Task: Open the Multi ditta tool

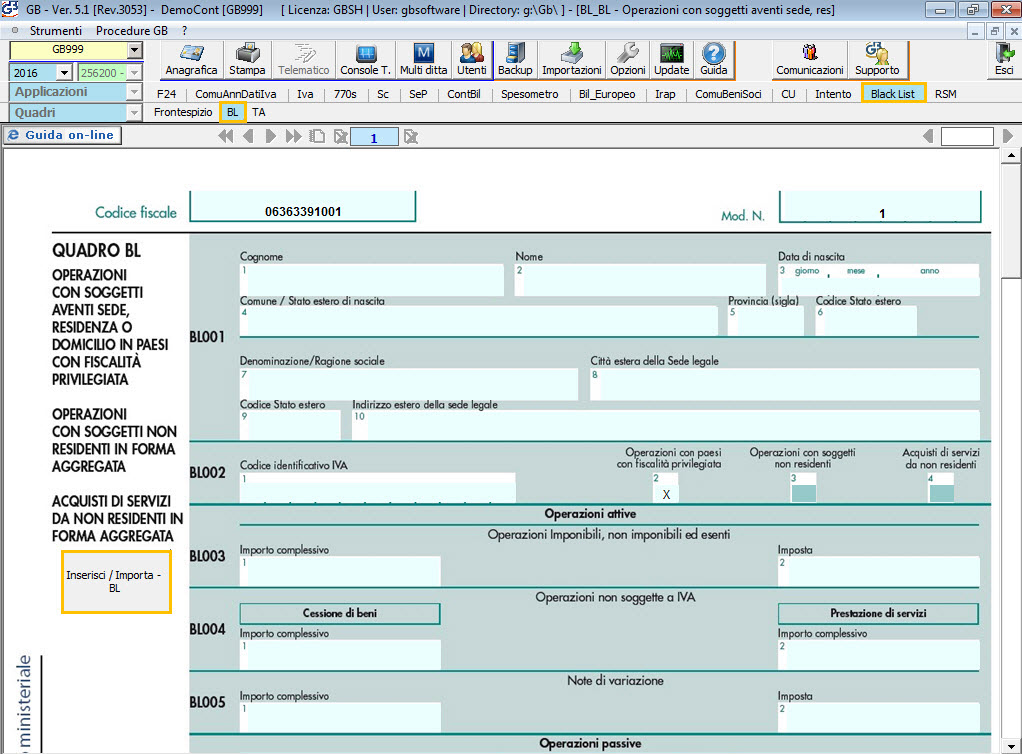Action: pyautogui.click(x=424, y=60)
